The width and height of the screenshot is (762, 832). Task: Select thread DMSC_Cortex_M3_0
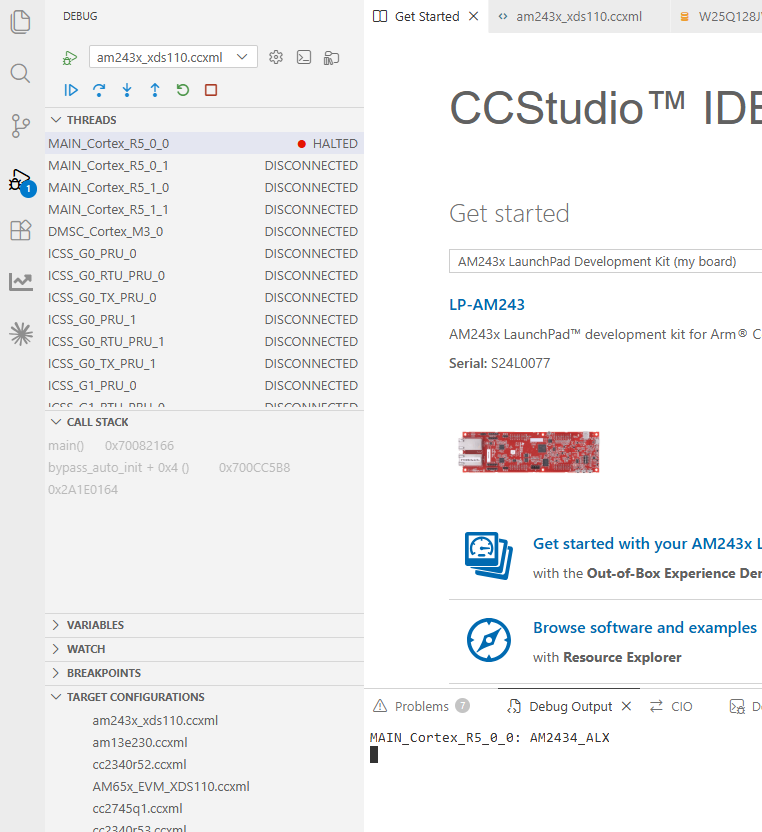204,231
